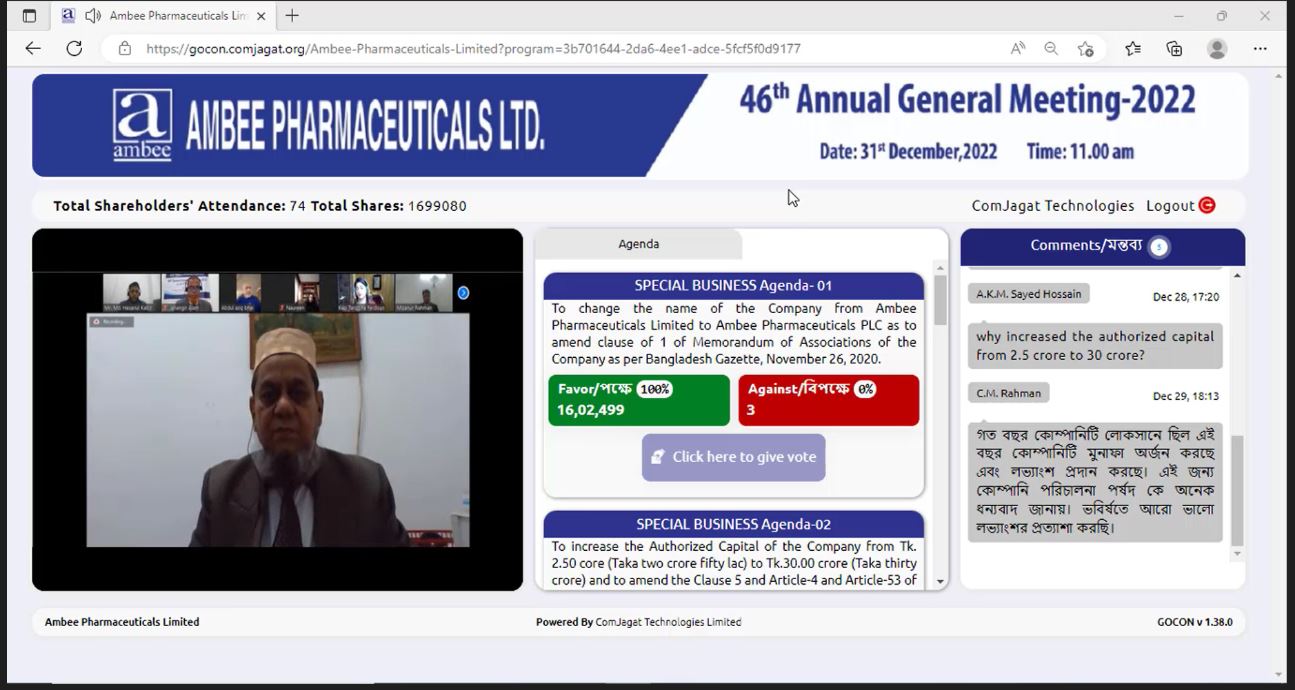
Task: Click the Total Shares 1699080 value
Action: [x=437, y=206]
